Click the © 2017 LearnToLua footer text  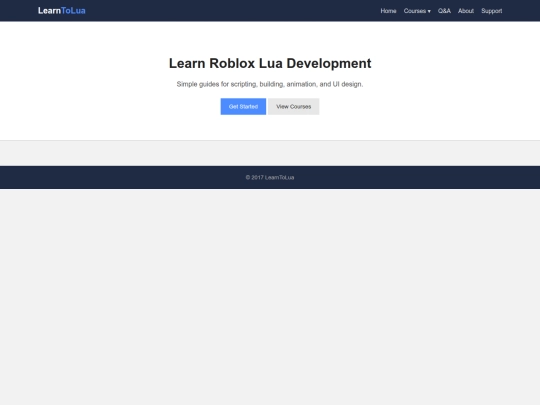270,177
